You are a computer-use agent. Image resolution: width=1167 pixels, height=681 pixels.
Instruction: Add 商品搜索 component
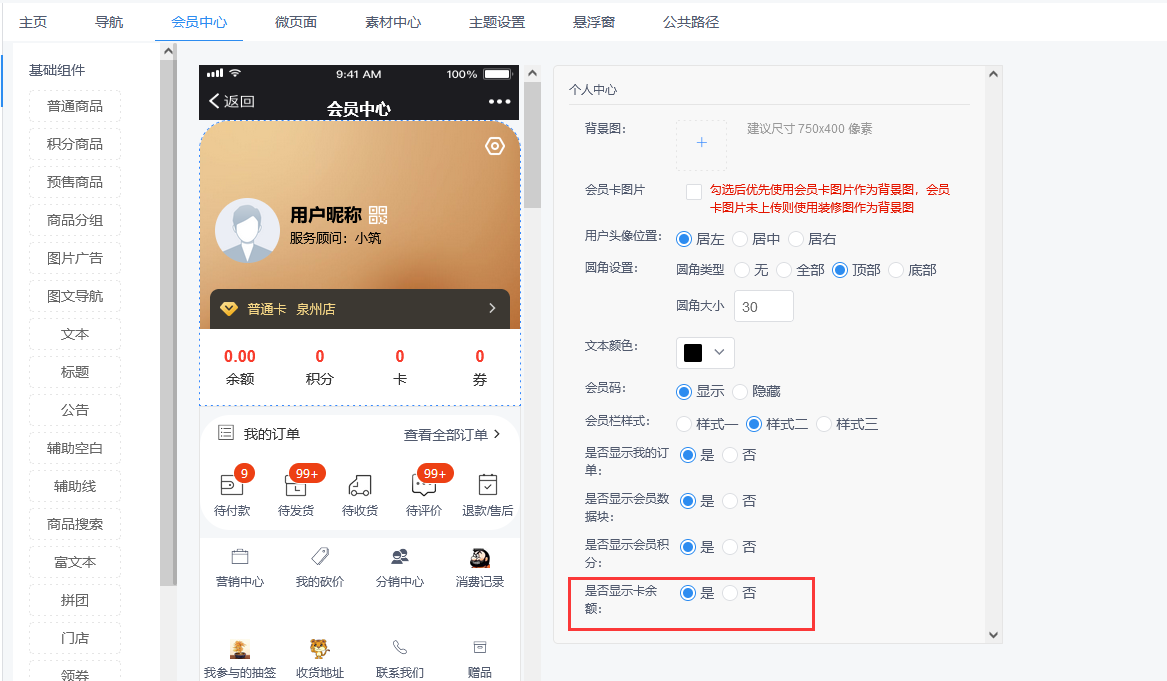[x=75, y=525]
